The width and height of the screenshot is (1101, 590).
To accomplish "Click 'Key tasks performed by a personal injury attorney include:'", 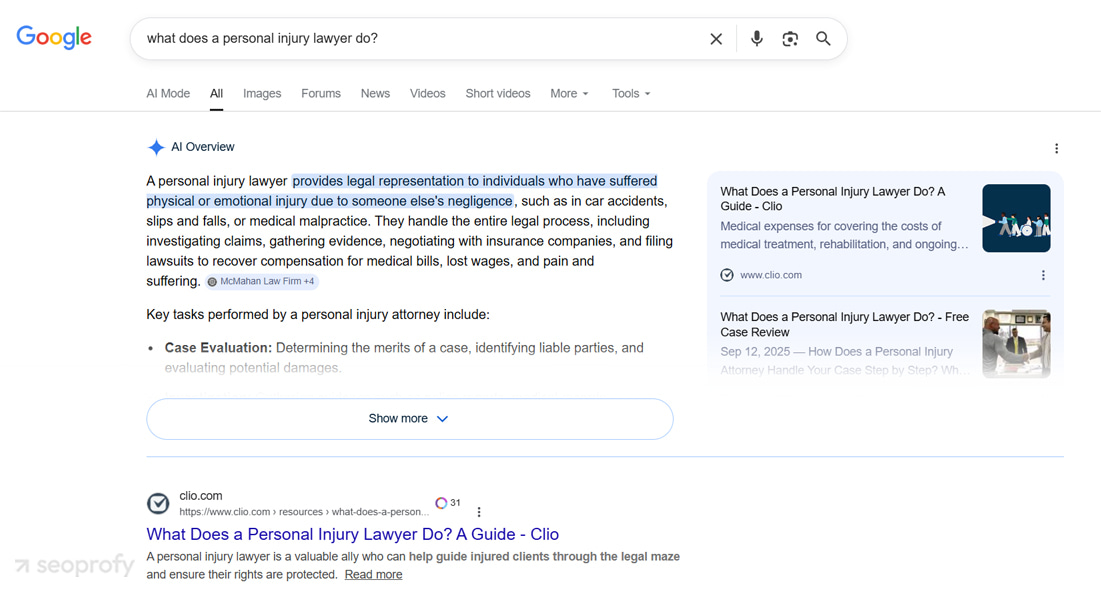I will point(317,315).
